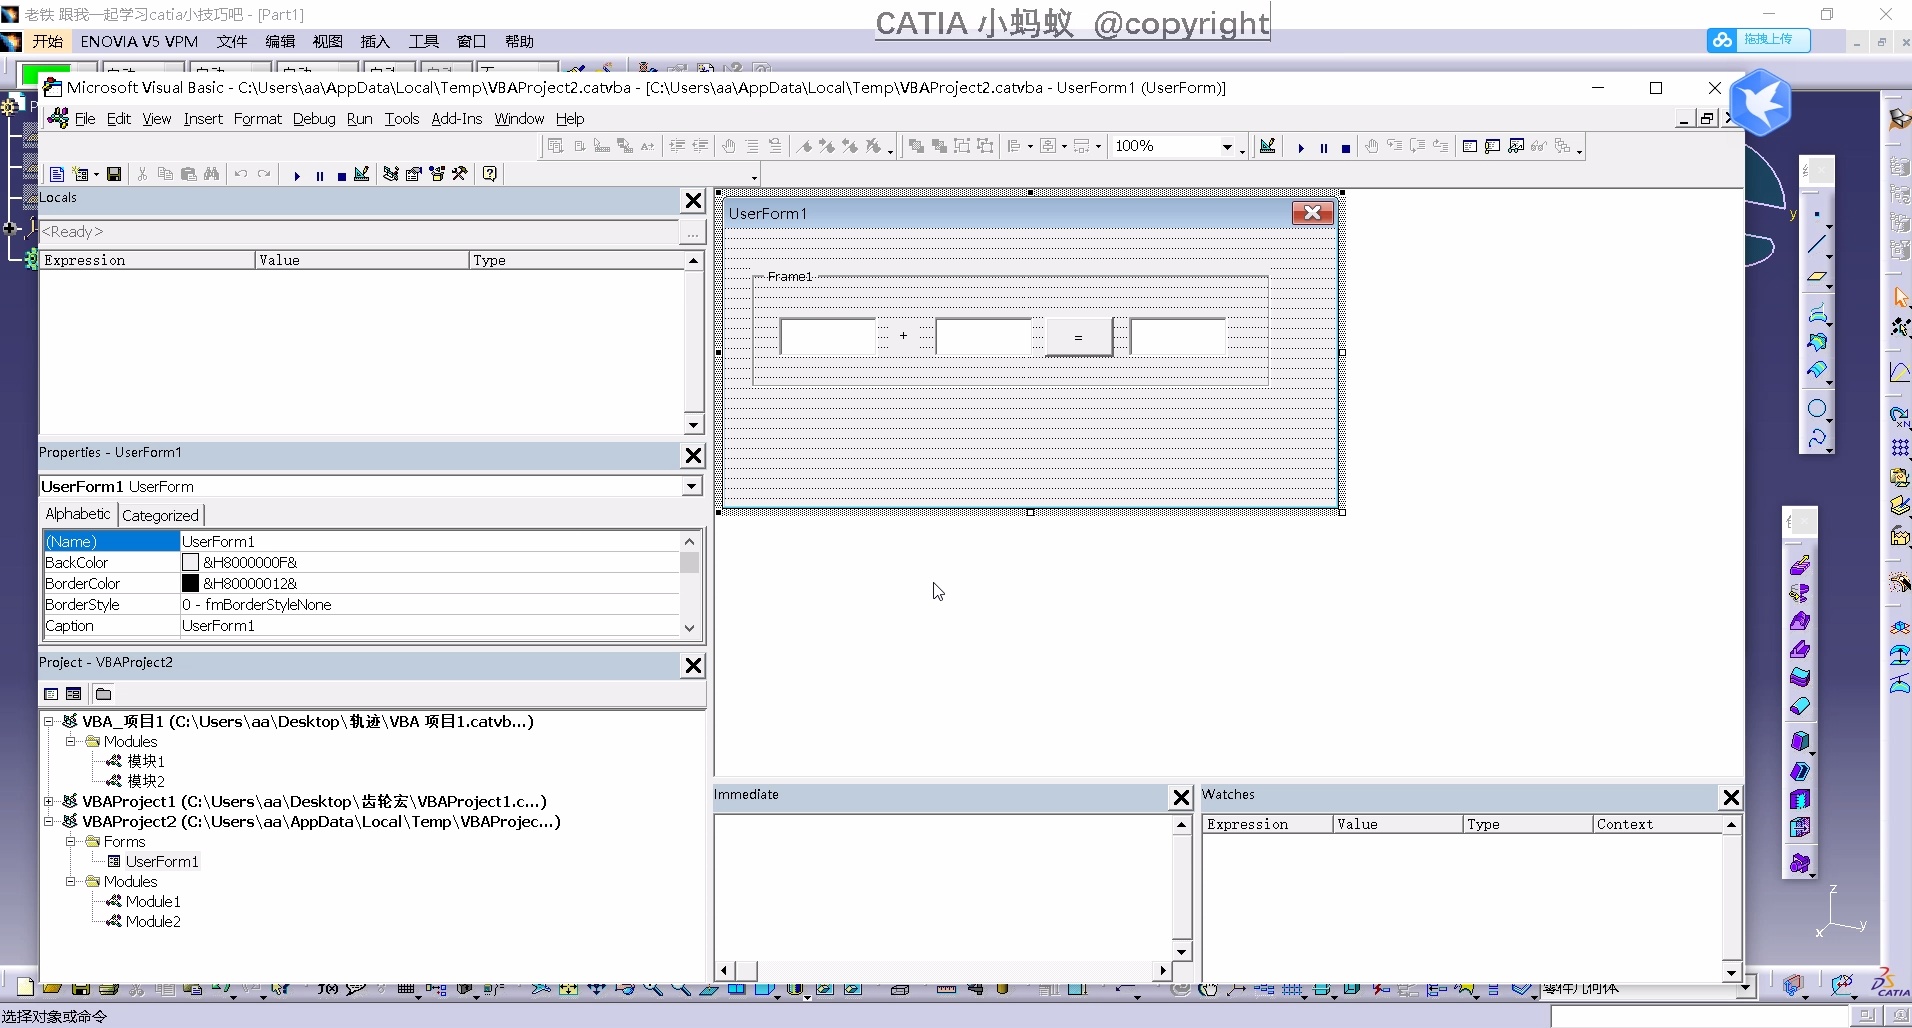Toggle Folders view in Project panel

pyautogui.click(x=103, y=694)
